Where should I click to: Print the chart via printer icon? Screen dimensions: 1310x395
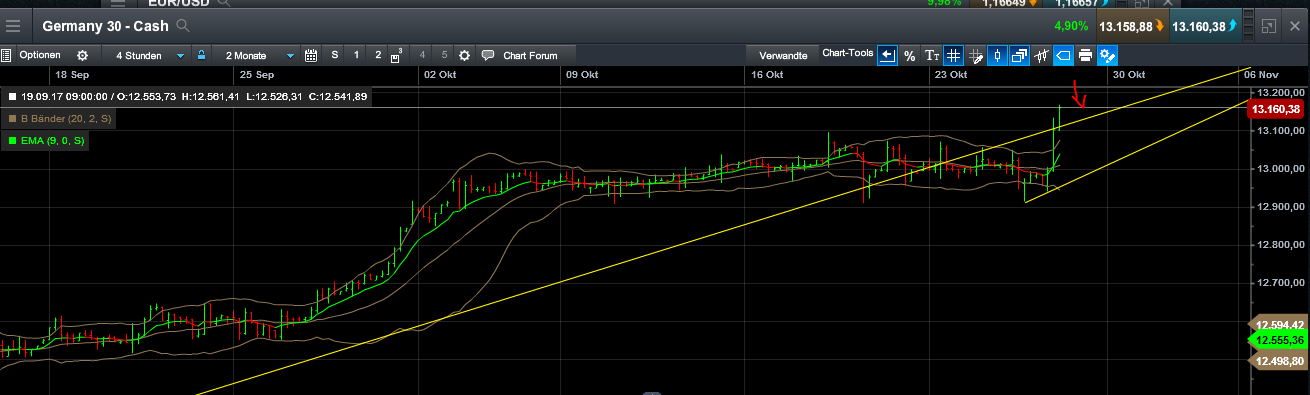coord(1085,55)
